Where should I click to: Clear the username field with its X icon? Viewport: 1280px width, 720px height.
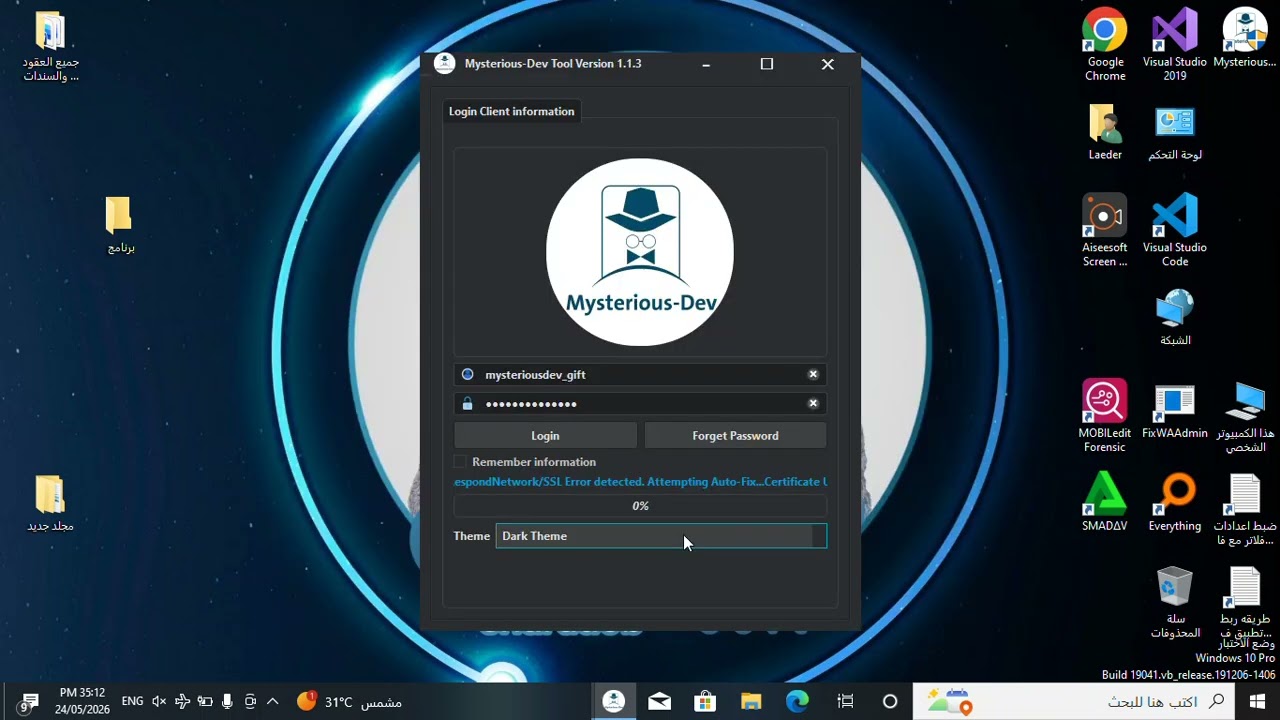click(813, 374)
